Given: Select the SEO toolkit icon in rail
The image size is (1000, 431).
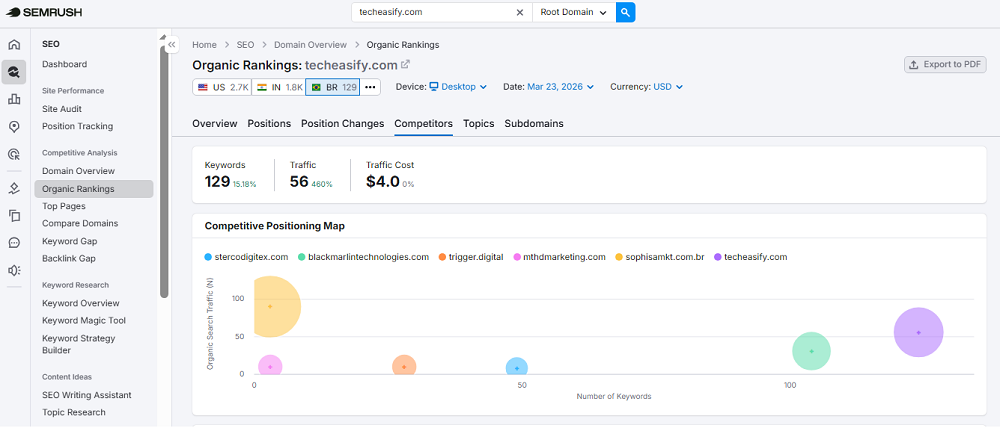Looking at the screenshot, I should (x=14, y=72).
